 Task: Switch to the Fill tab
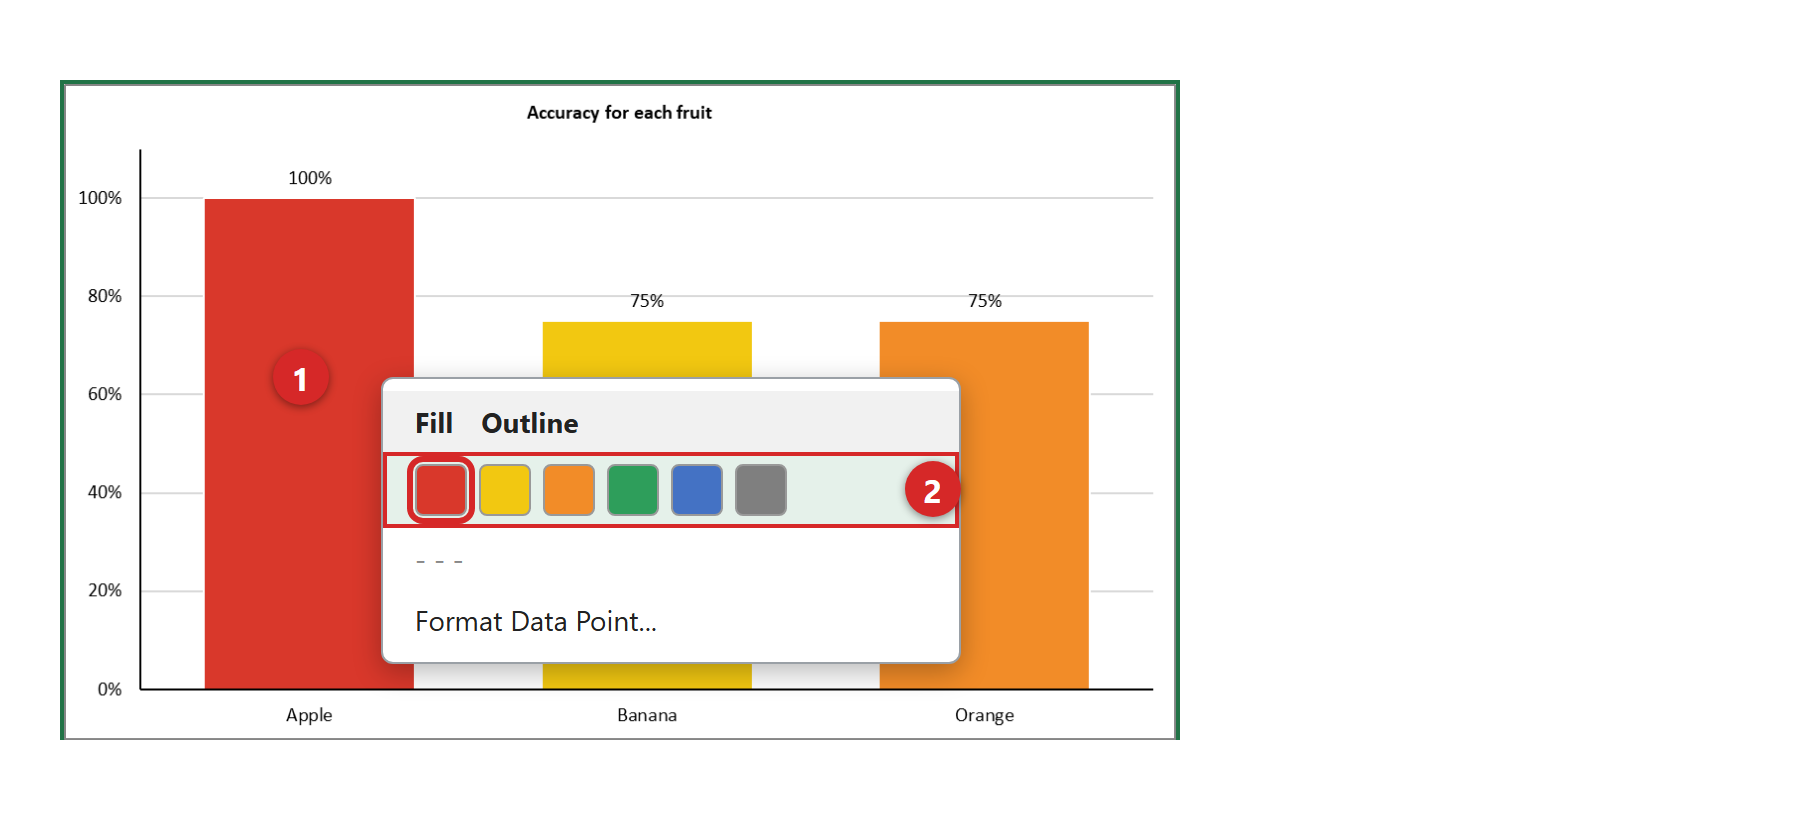click(x=434, y=424)
